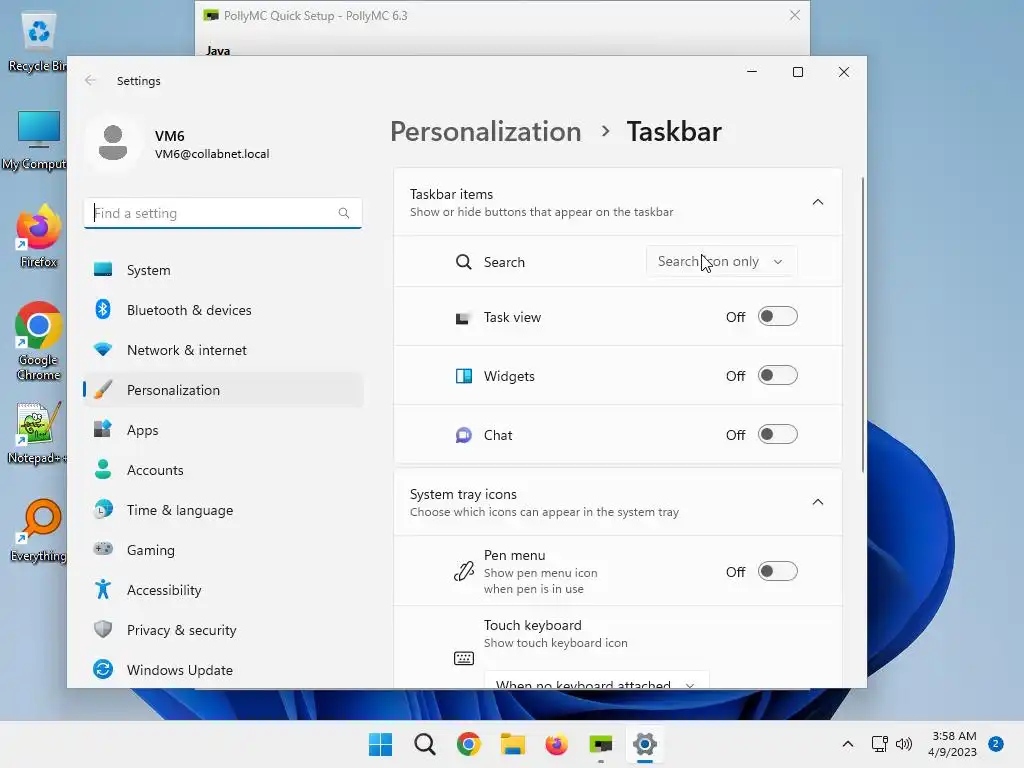
Task: Click the Network wifi icon in sidebar
Action: [103, 349]
